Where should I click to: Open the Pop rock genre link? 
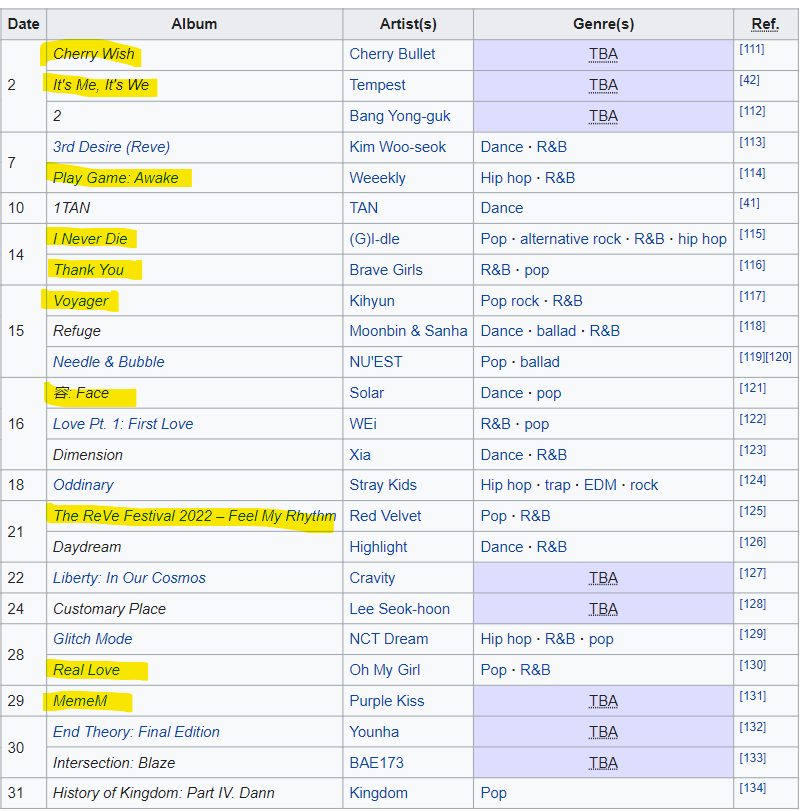510,302
